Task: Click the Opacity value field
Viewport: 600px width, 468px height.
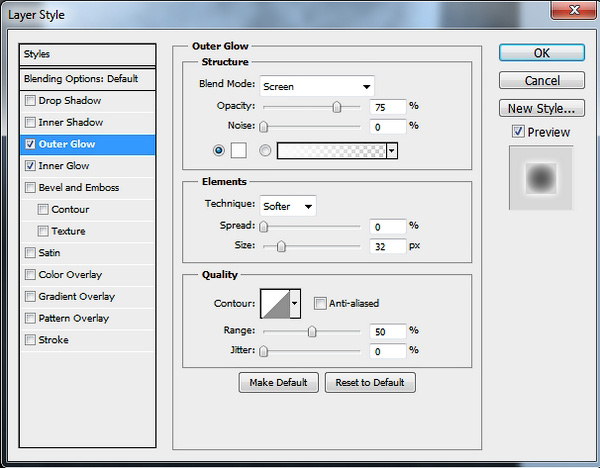Action: pos(388,107)
